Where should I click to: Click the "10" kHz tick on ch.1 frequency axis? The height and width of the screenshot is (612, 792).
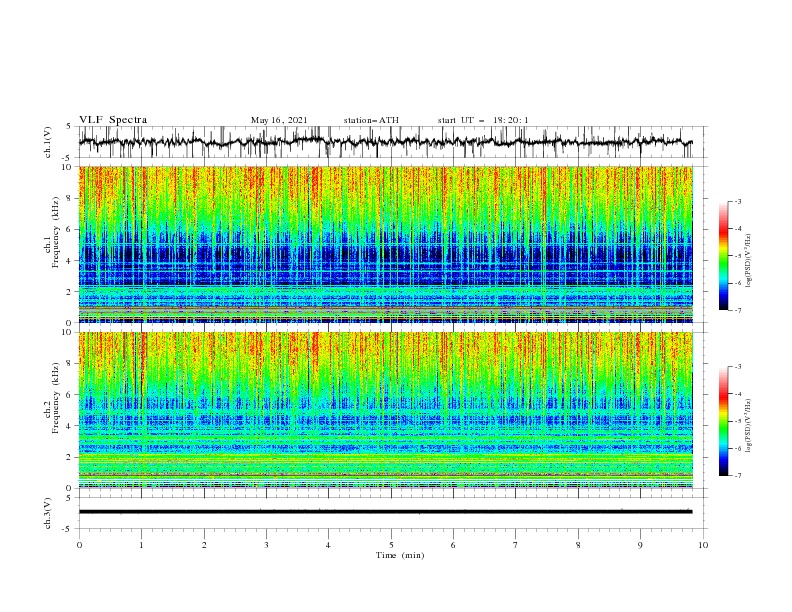68,167
